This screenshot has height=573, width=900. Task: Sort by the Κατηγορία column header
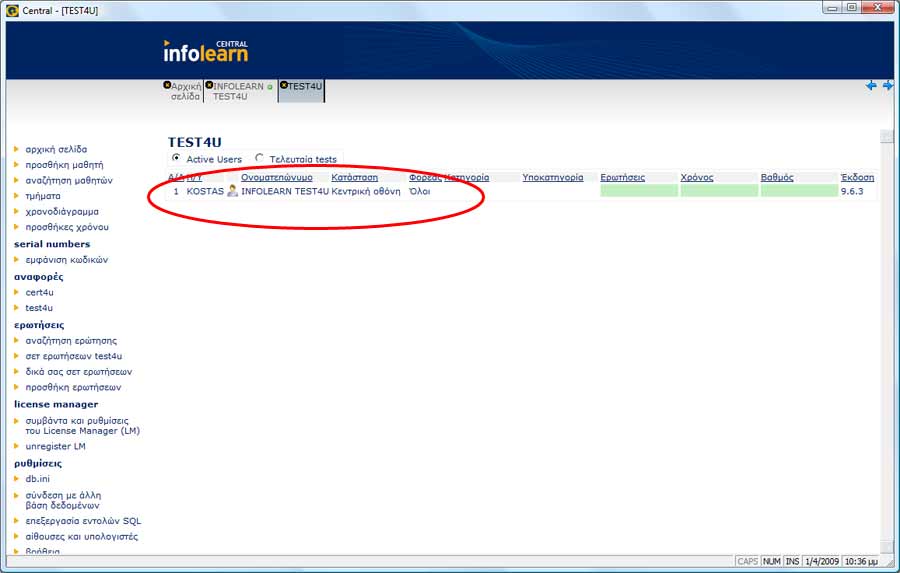467,177
